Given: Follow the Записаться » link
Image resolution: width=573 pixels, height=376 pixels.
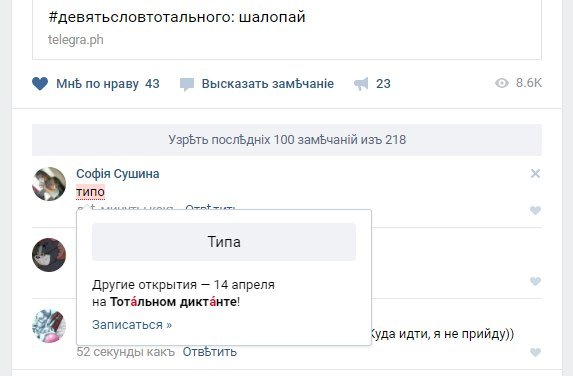Looking at the screenshot, I should 132,324.
